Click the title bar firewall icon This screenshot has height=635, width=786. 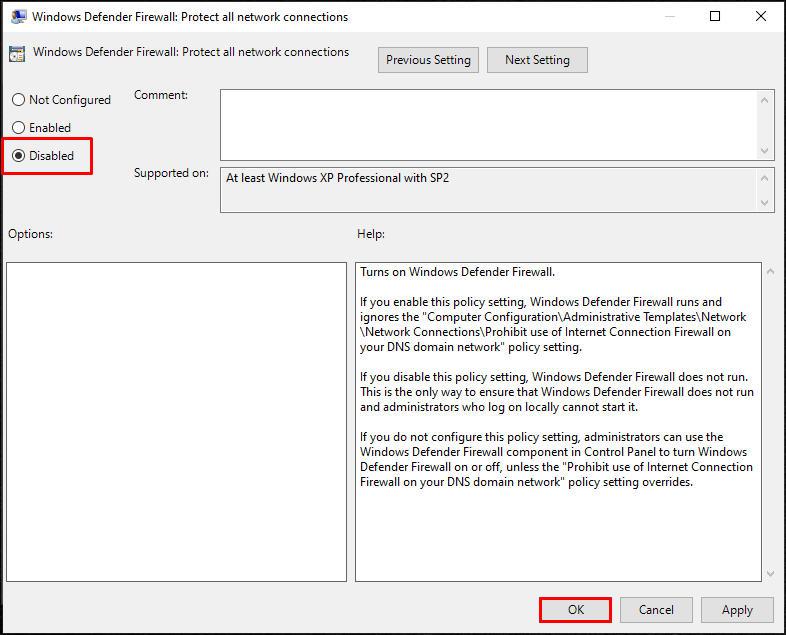[19, 17]
